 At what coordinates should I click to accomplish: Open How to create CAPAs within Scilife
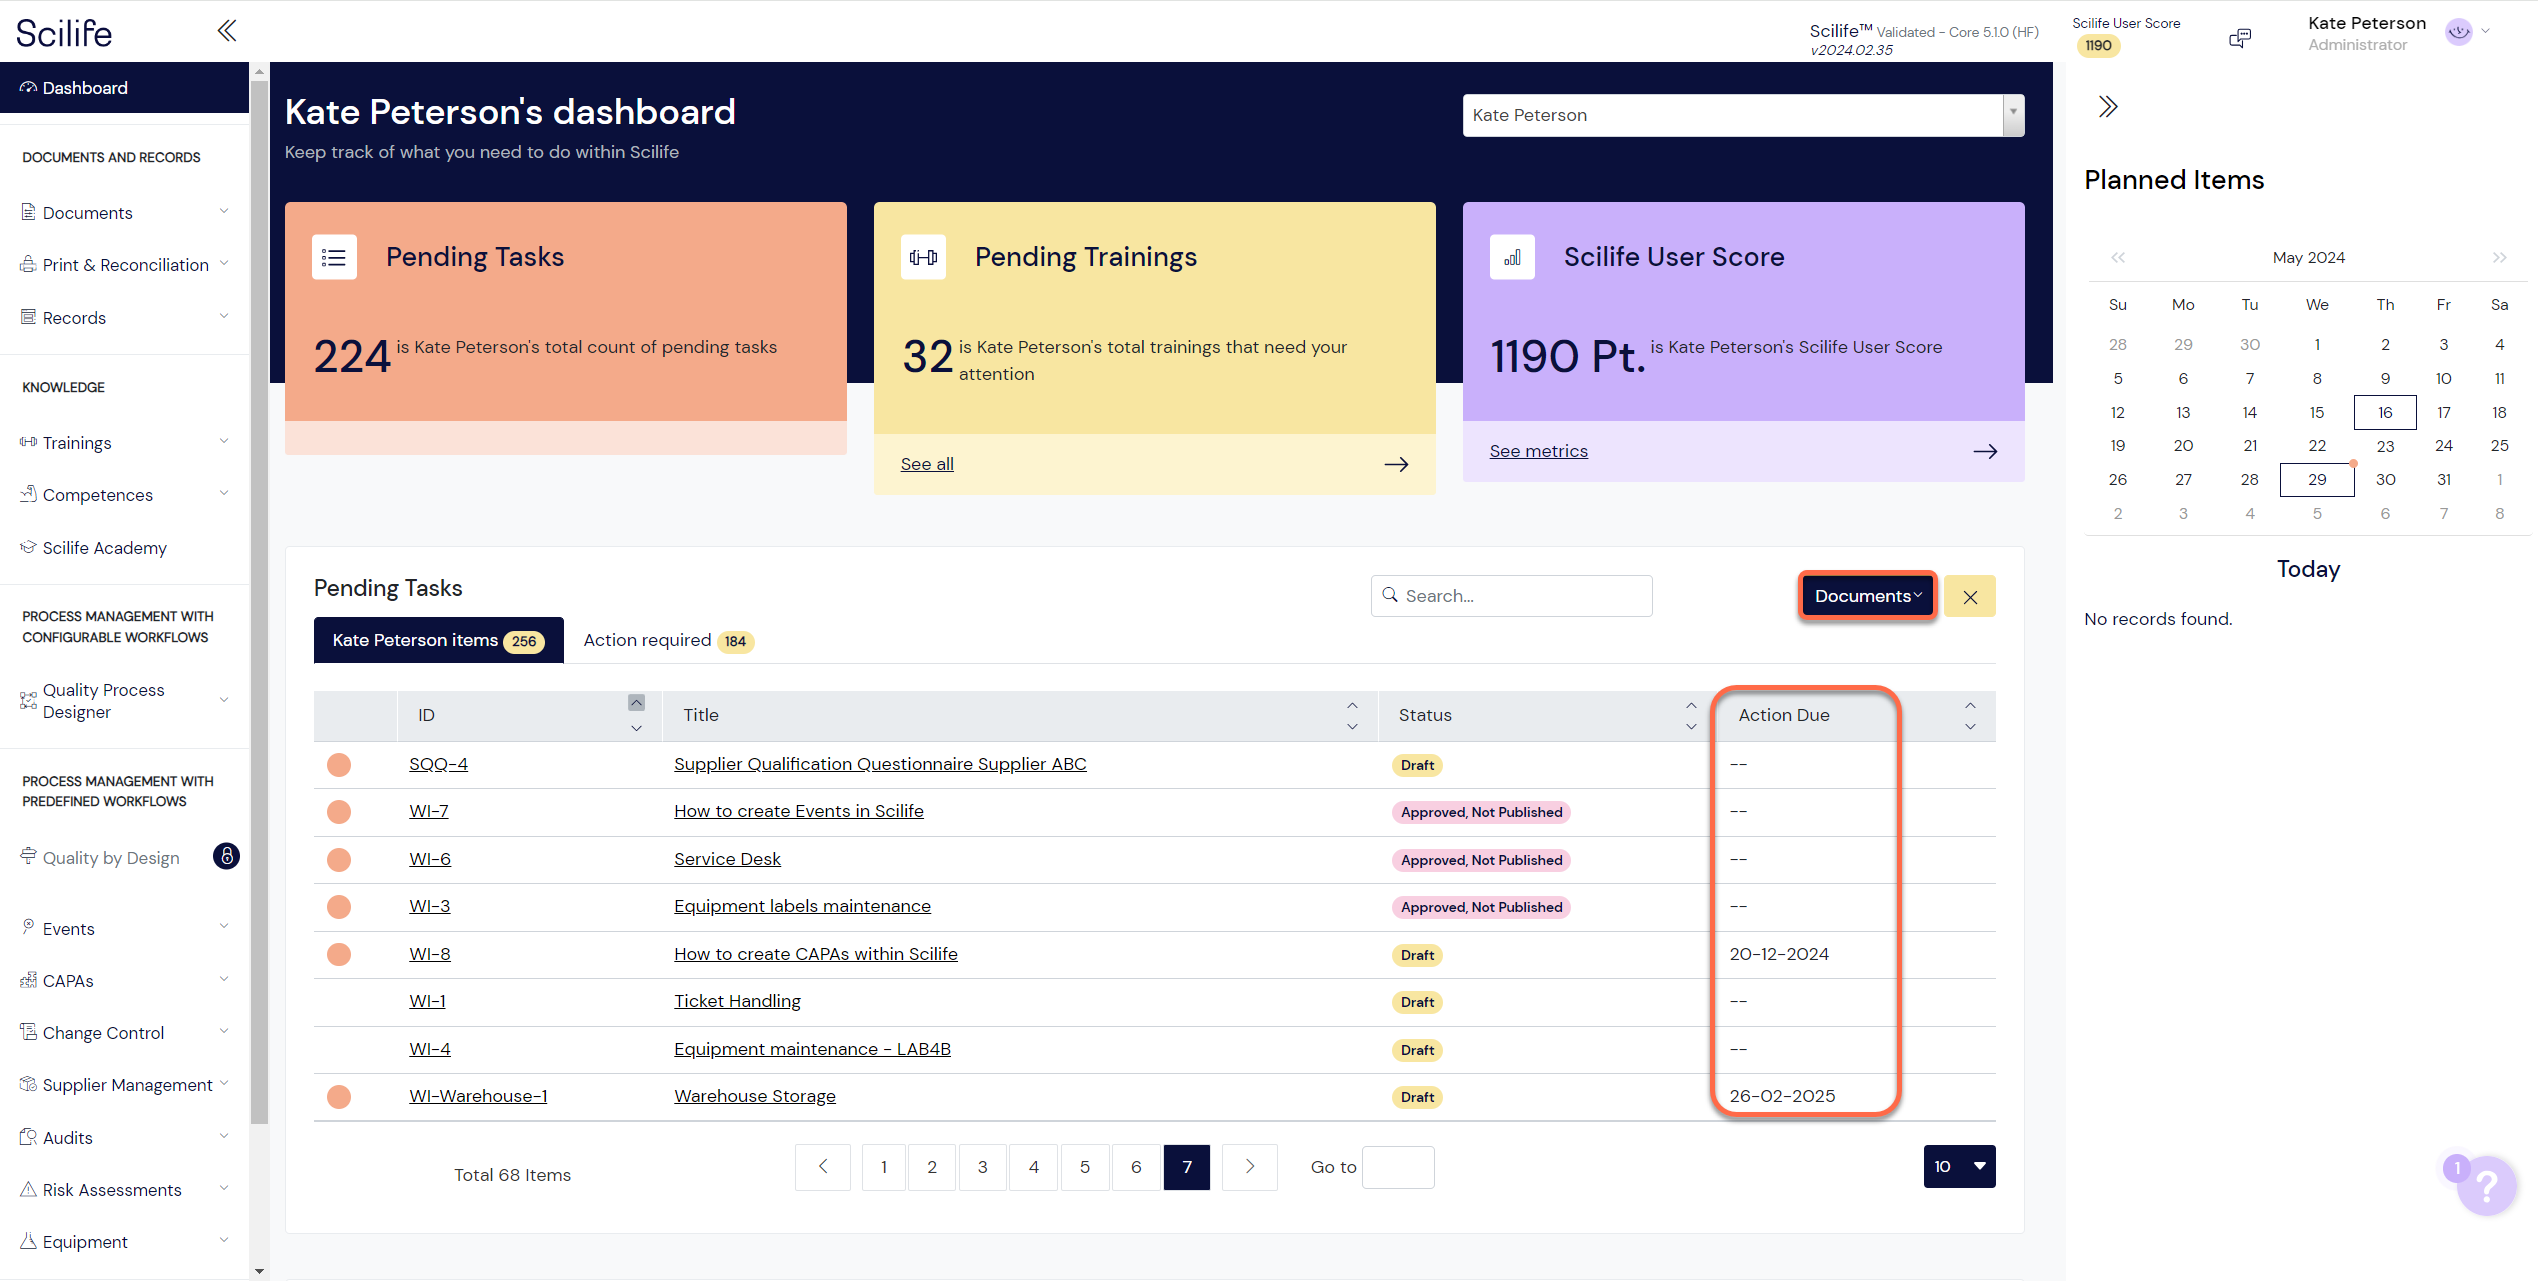click(x=815, y=954)
